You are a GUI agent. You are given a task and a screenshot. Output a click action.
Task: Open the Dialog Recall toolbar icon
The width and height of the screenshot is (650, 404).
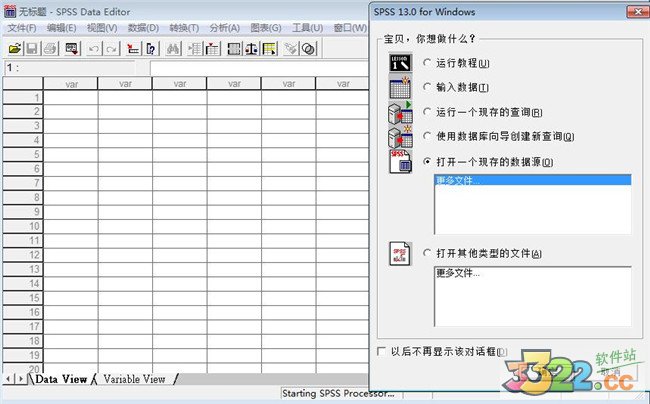coord(72,49)
